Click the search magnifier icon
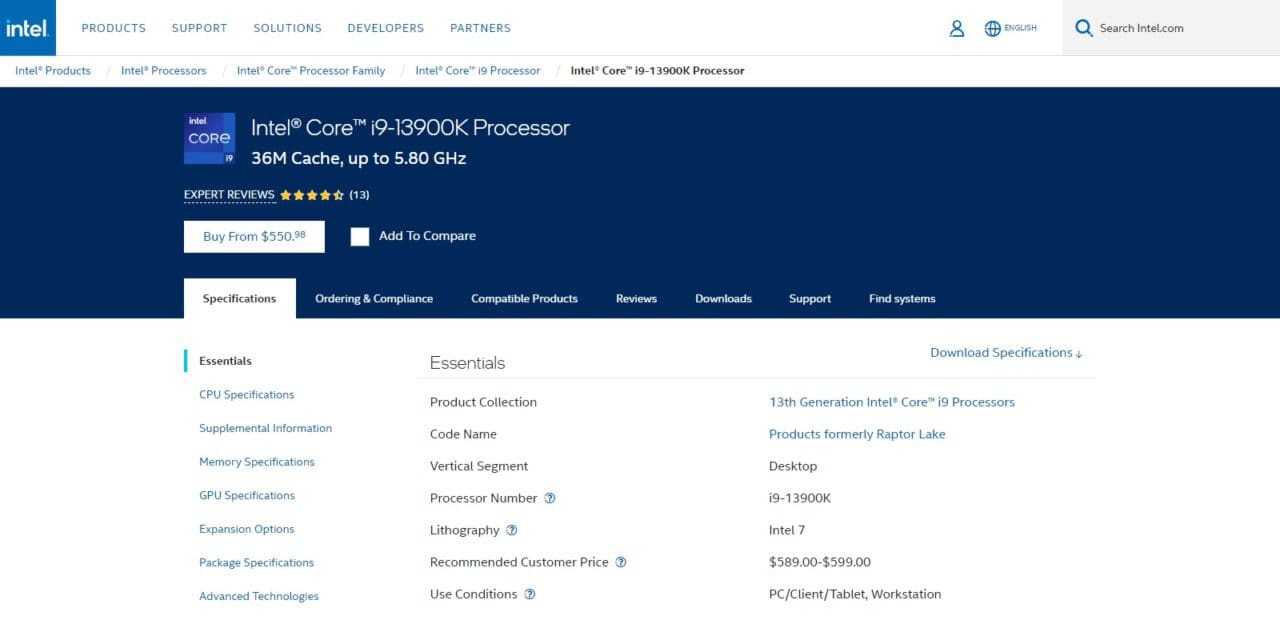1280x620 pixels. click(x=1083, y=28)
